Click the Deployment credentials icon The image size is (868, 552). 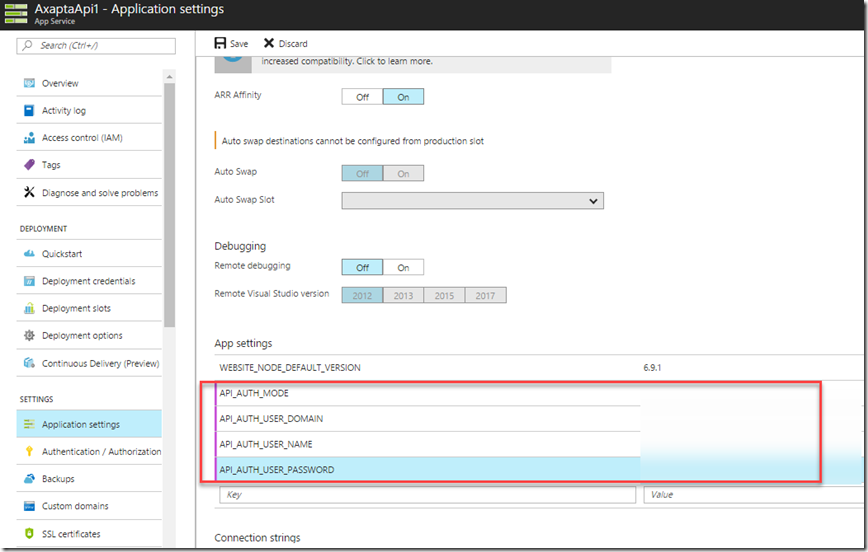(x=29, y=281)
